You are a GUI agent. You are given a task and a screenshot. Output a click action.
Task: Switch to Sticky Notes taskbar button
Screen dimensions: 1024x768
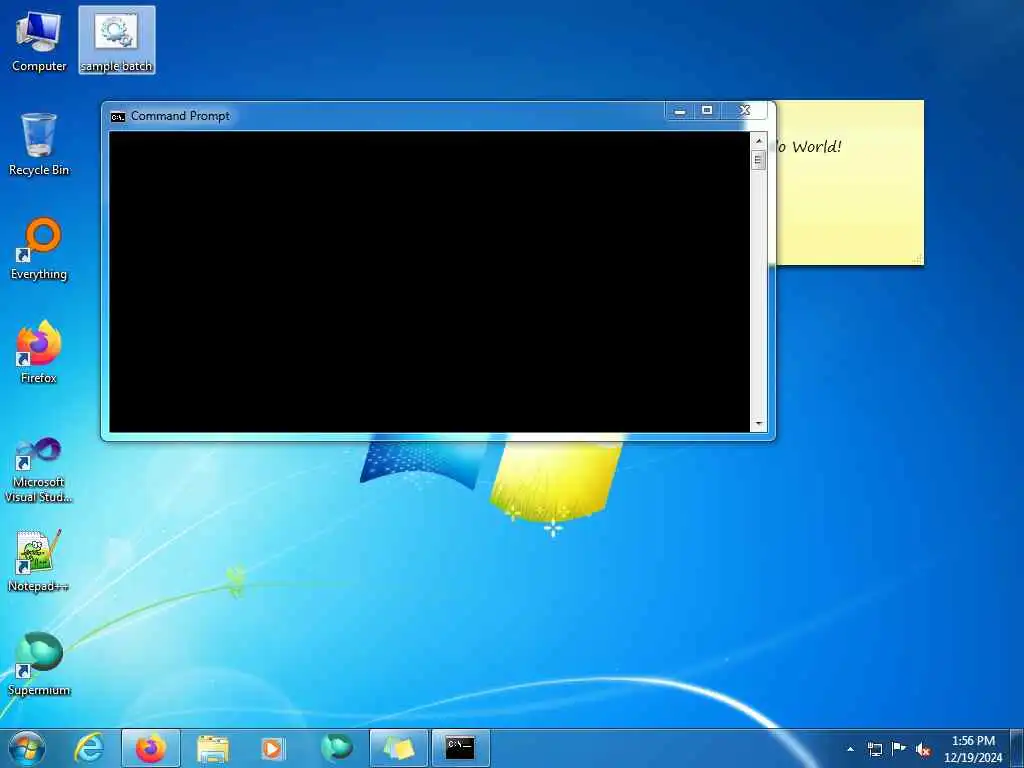click(x=398, y=748)
